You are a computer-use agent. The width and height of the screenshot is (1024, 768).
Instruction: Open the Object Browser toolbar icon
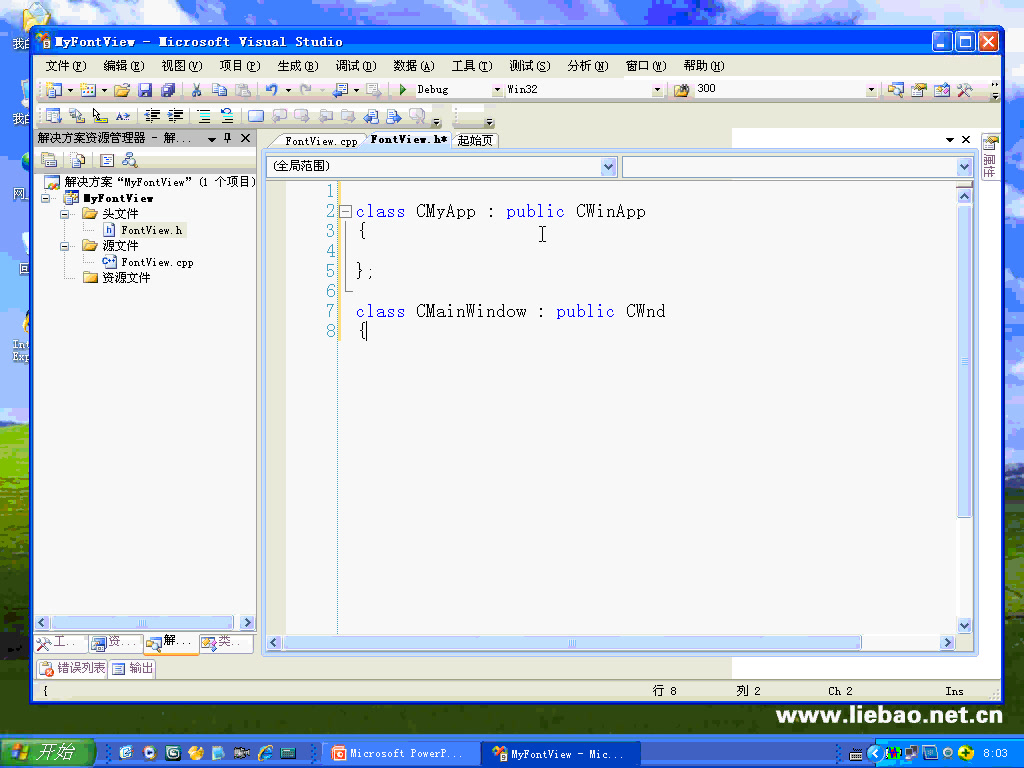point(941,90)
